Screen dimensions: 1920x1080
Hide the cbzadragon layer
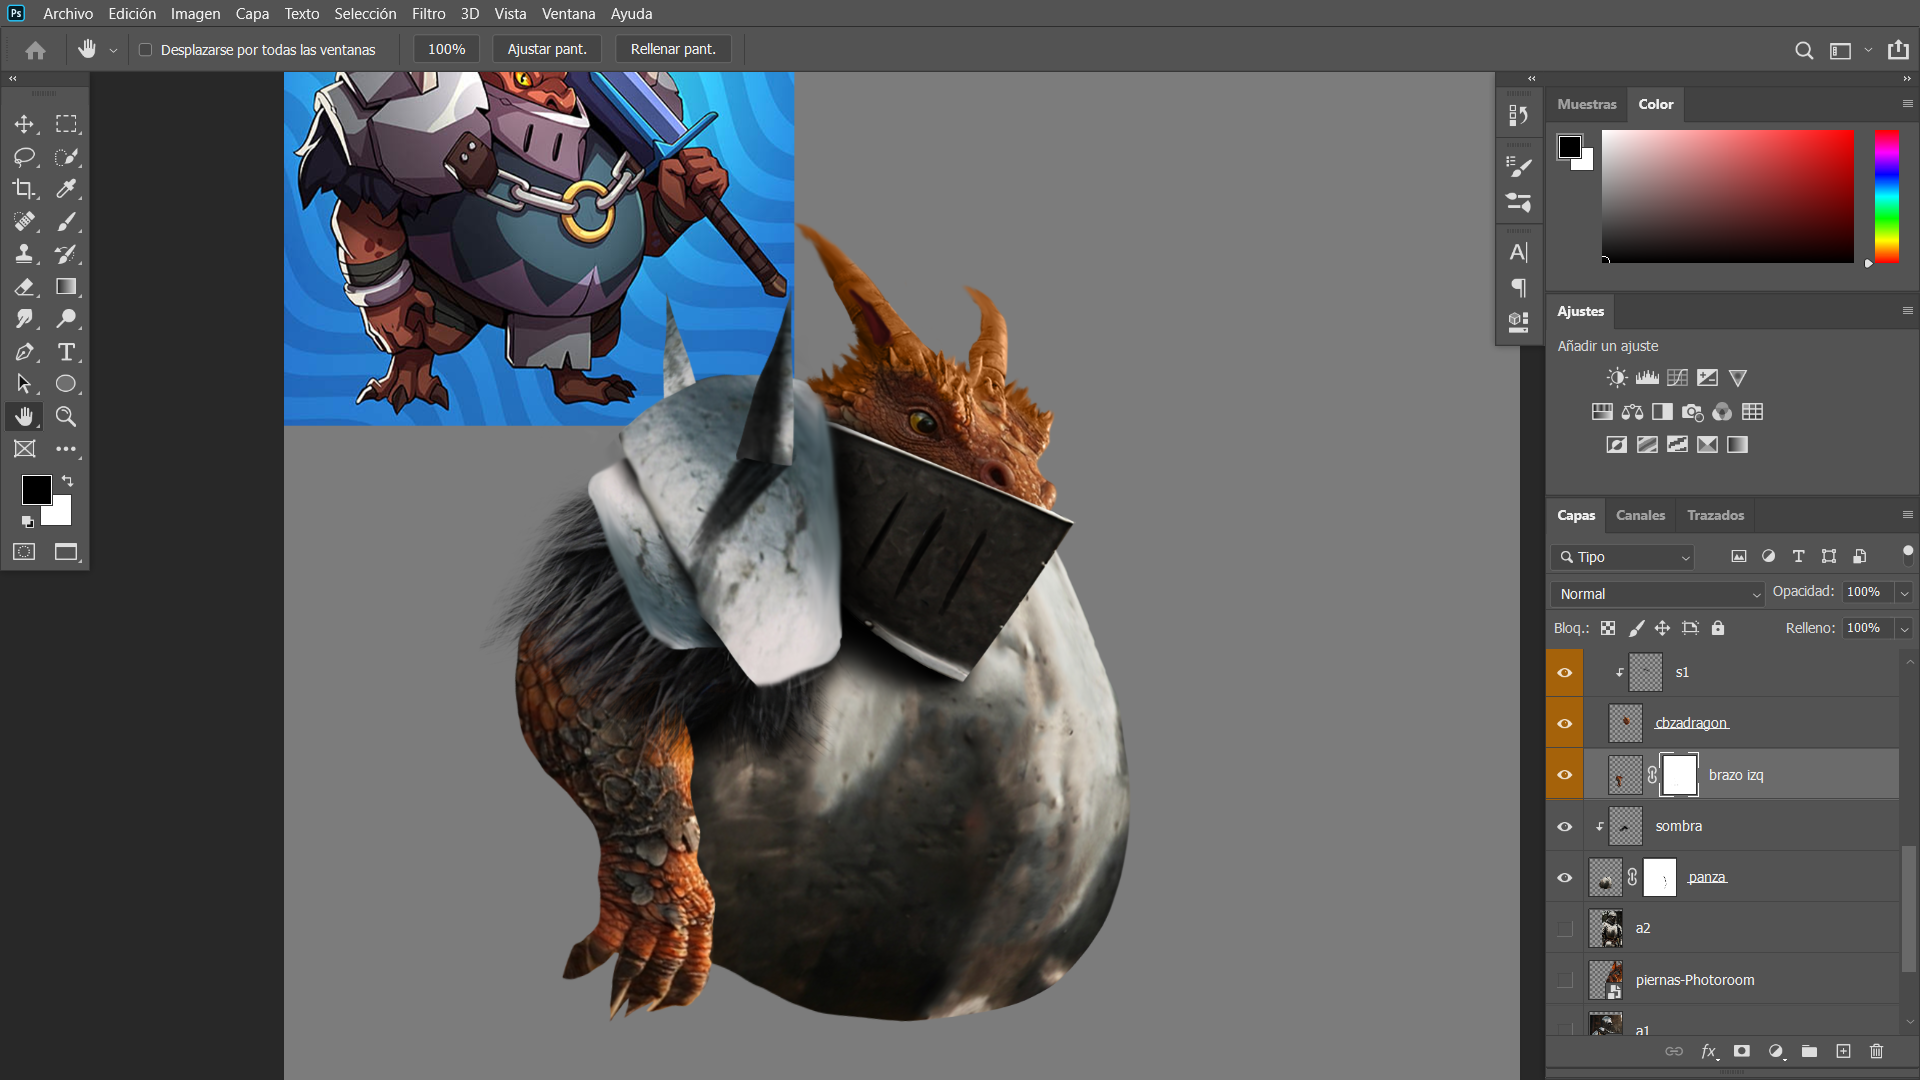tap(1565, 724)
